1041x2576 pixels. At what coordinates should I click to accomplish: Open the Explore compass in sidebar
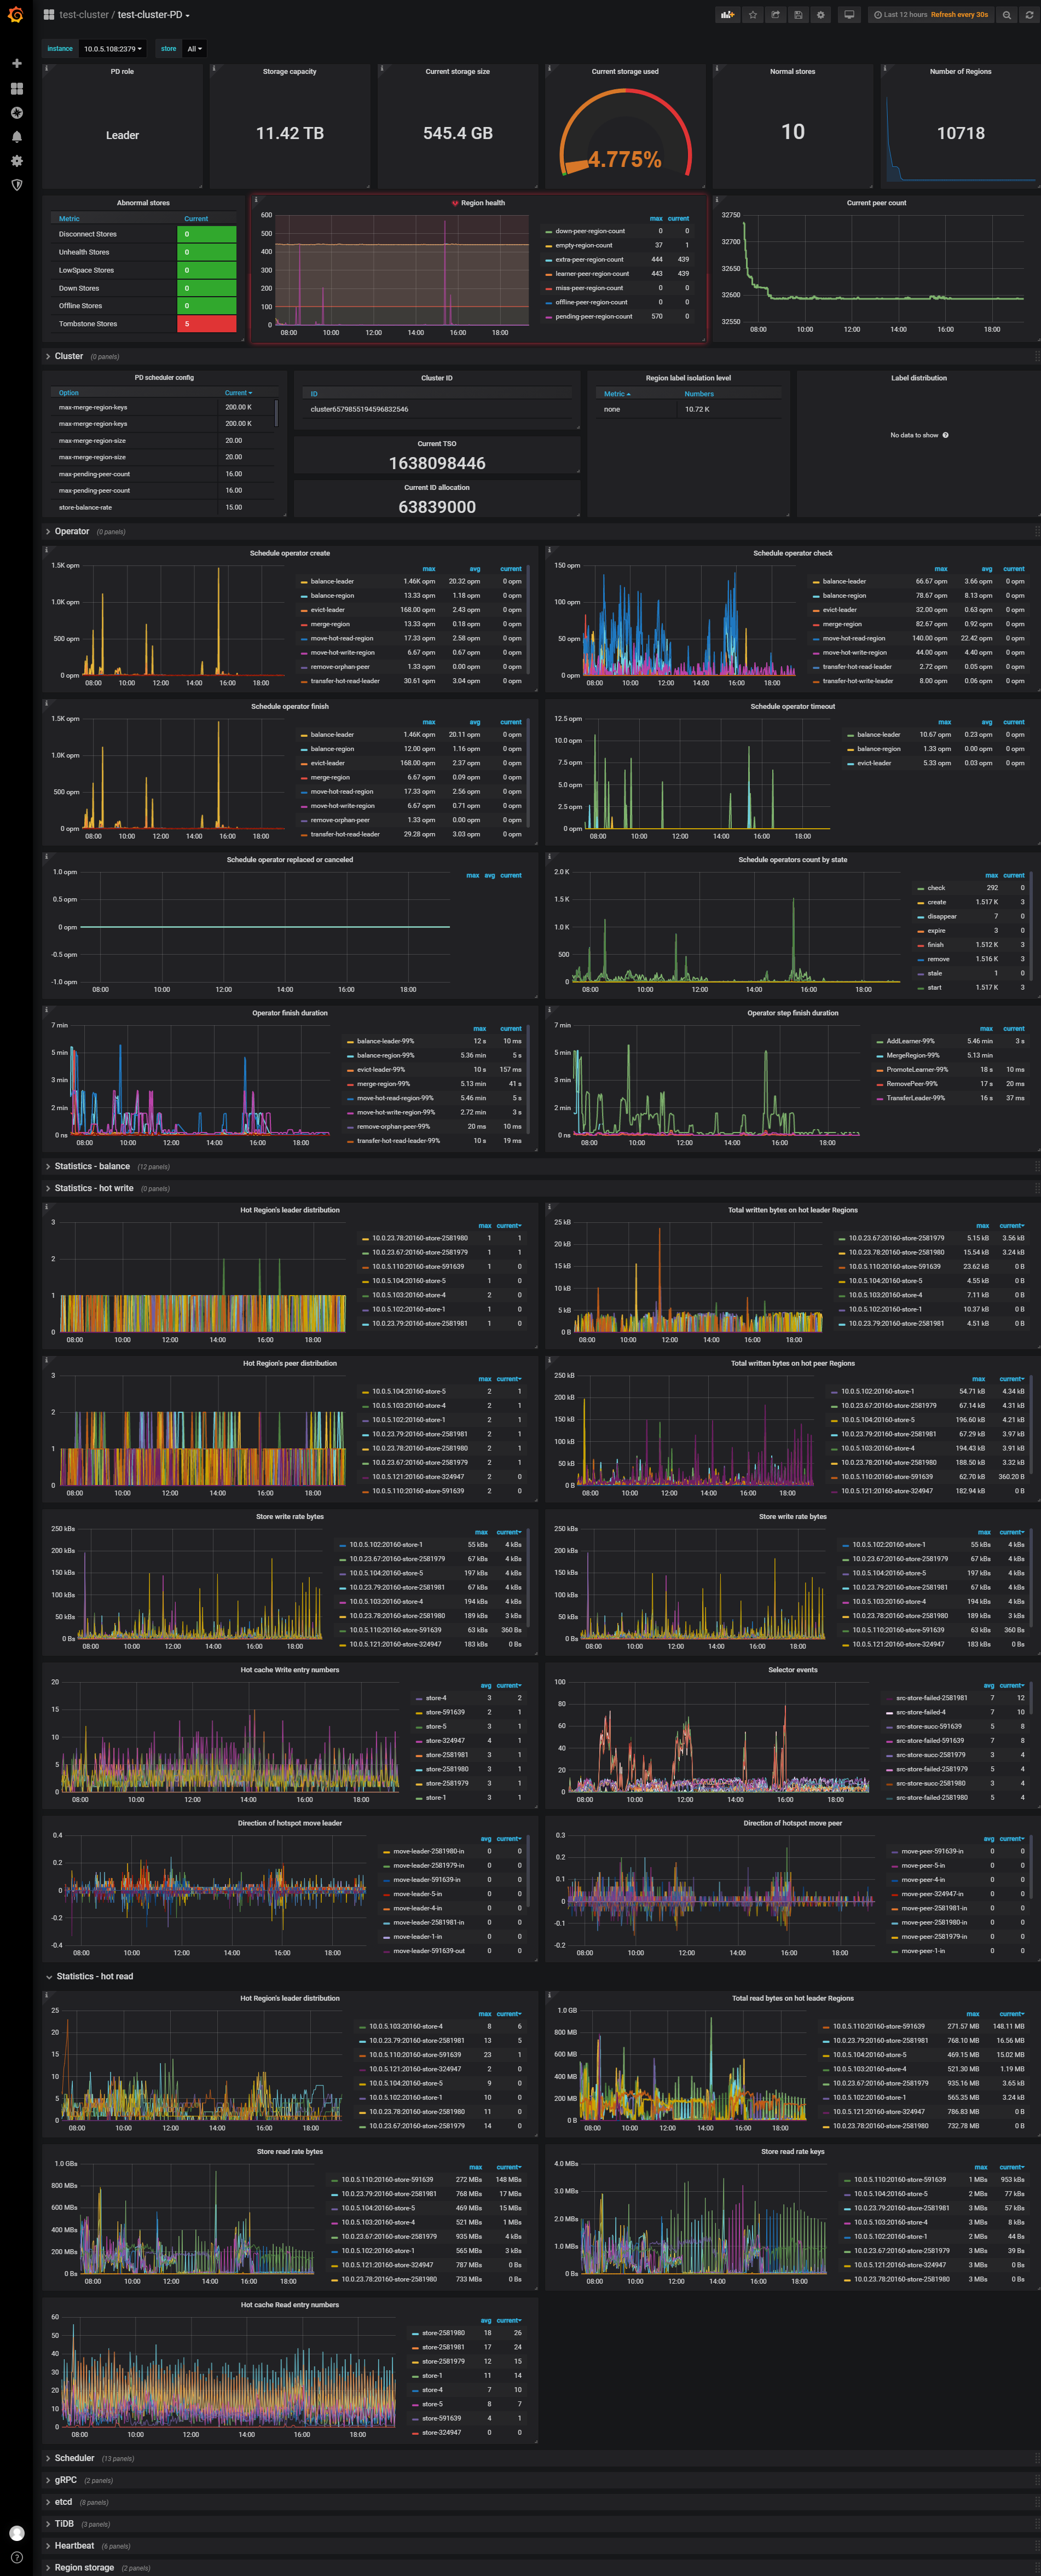click(x=16, y=113)
